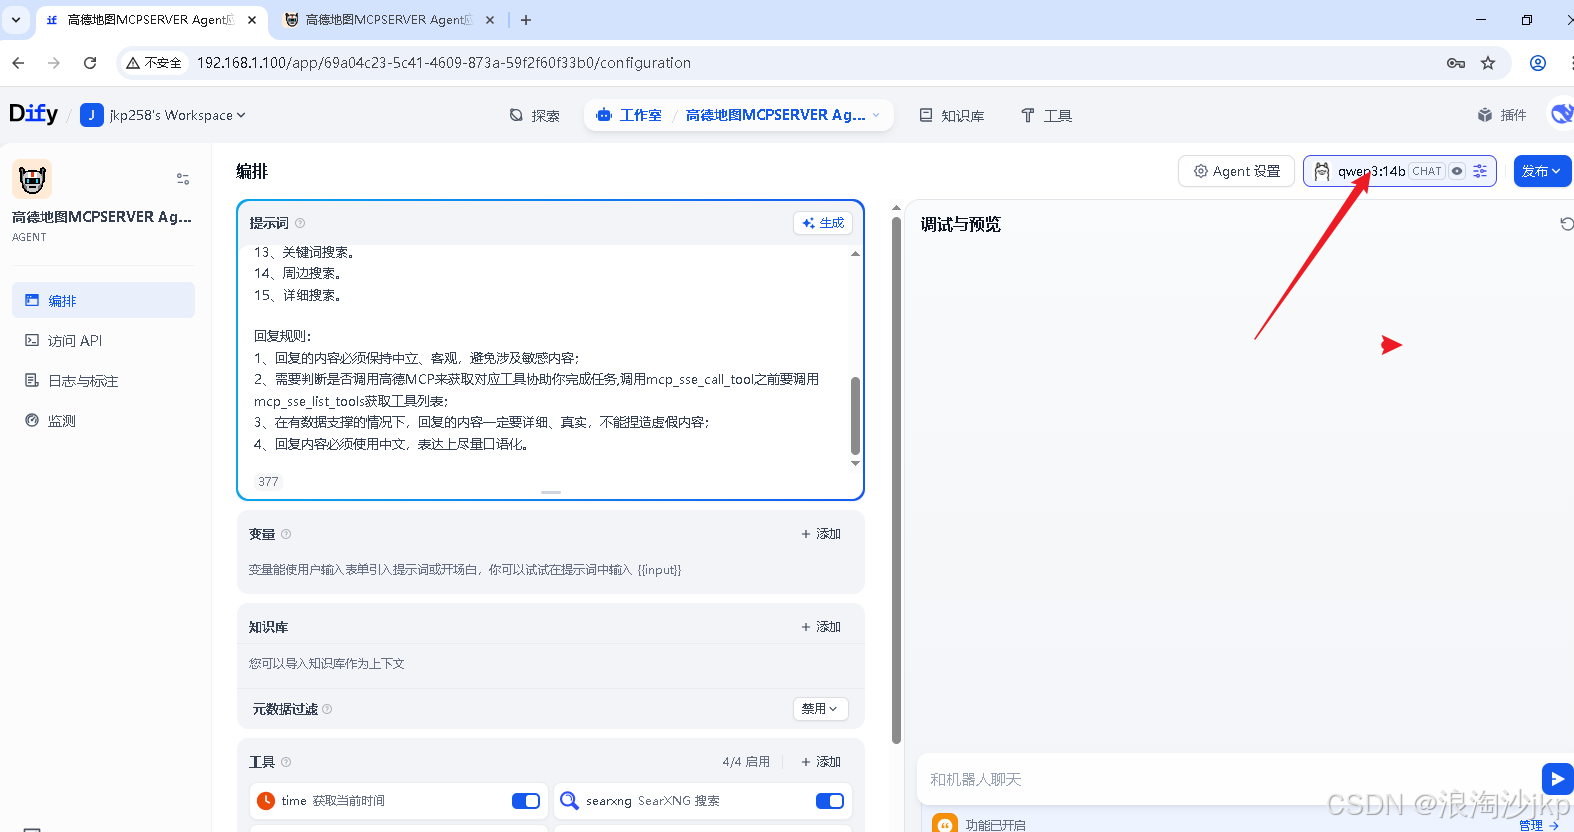Click the searxng magnifier icon
Screen dimensions: 1574x832
point(569,801)
